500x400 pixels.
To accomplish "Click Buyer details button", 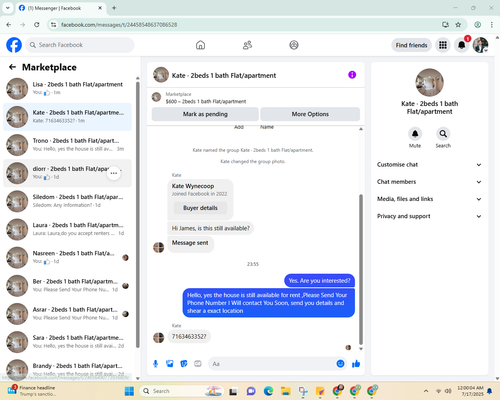I will pos(200,208).
